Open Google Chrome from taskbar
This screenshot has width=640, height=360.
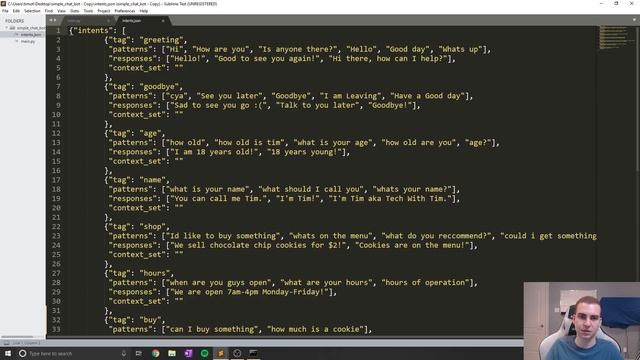156,353
